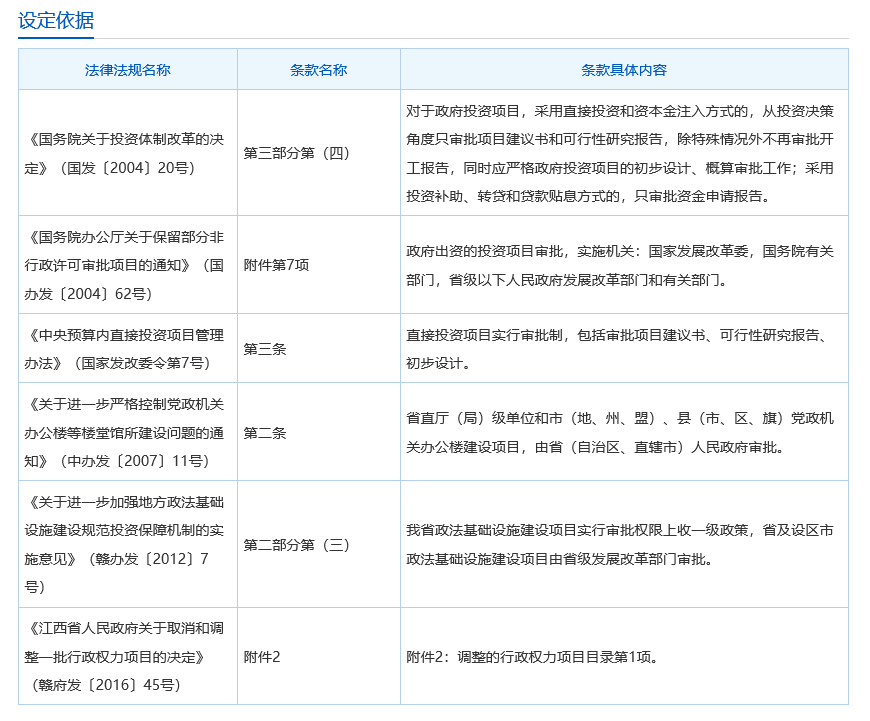Image resolution: width=870 pixels, height=721 pixels.
Task: Select the 国务院关于投资体制改革的决定 law name cell
Action: pos(128,153)
